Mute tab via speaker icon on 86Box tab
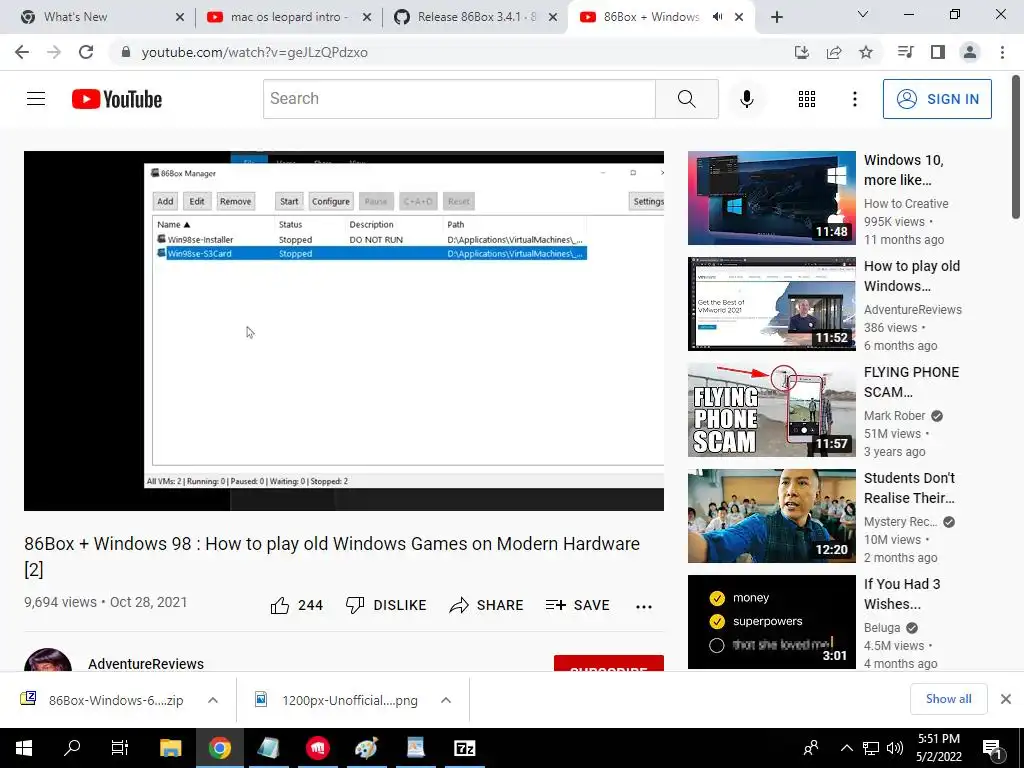This screenshot has height=768, width=1024. point(718,17)
